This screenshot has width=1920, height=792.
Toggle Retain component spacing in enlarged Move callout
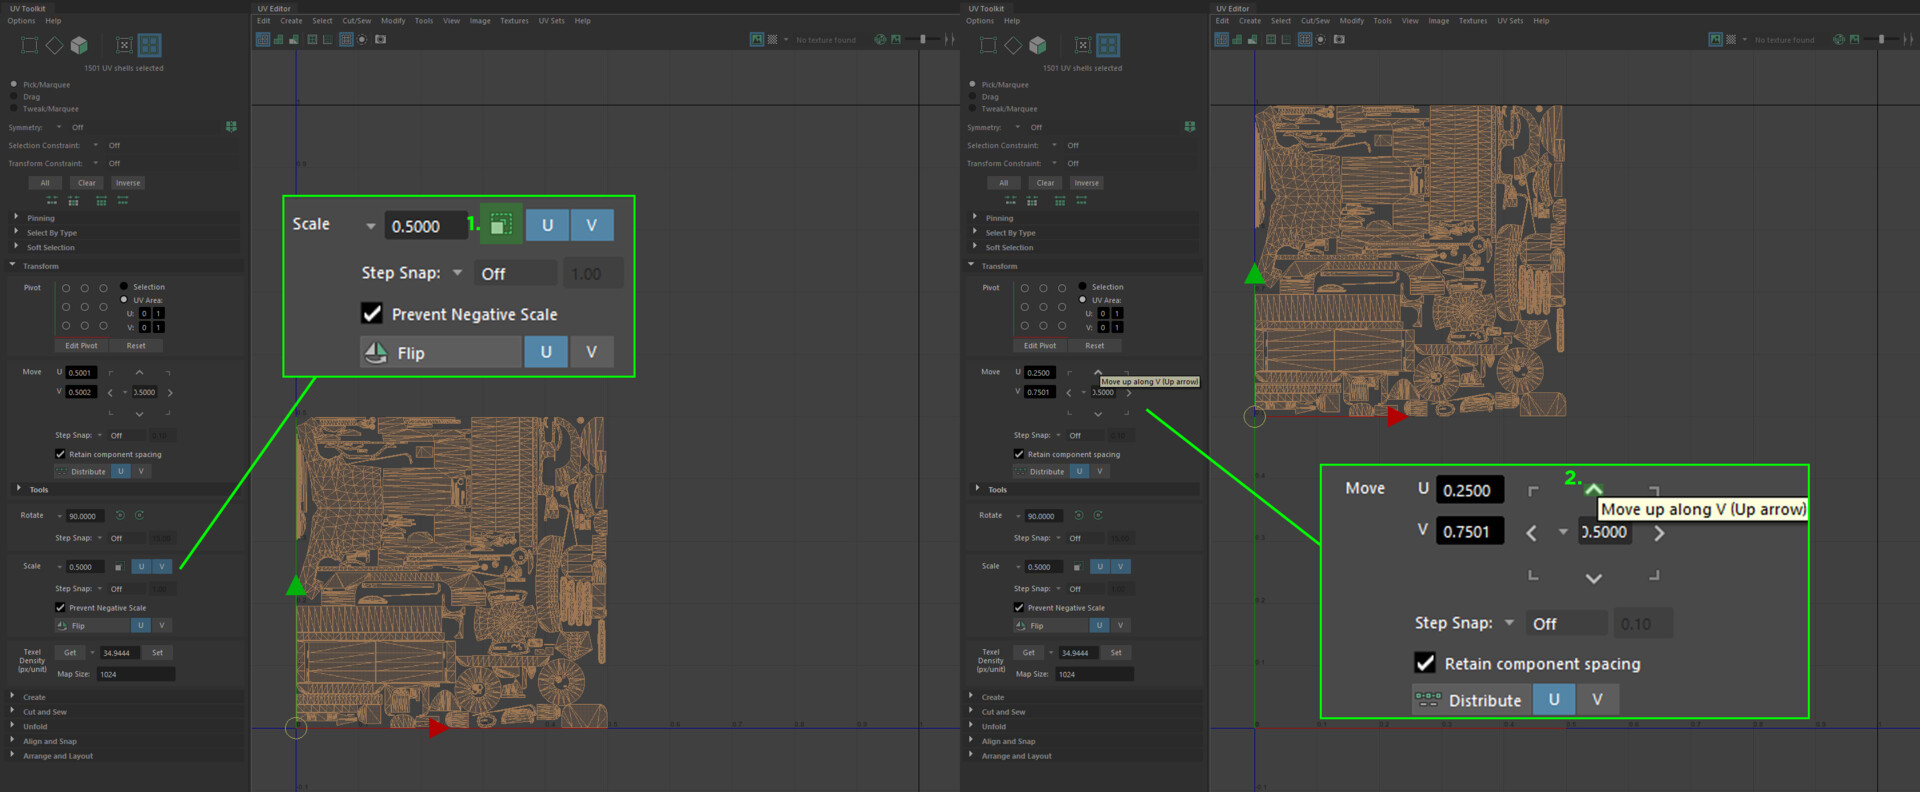1425,663
